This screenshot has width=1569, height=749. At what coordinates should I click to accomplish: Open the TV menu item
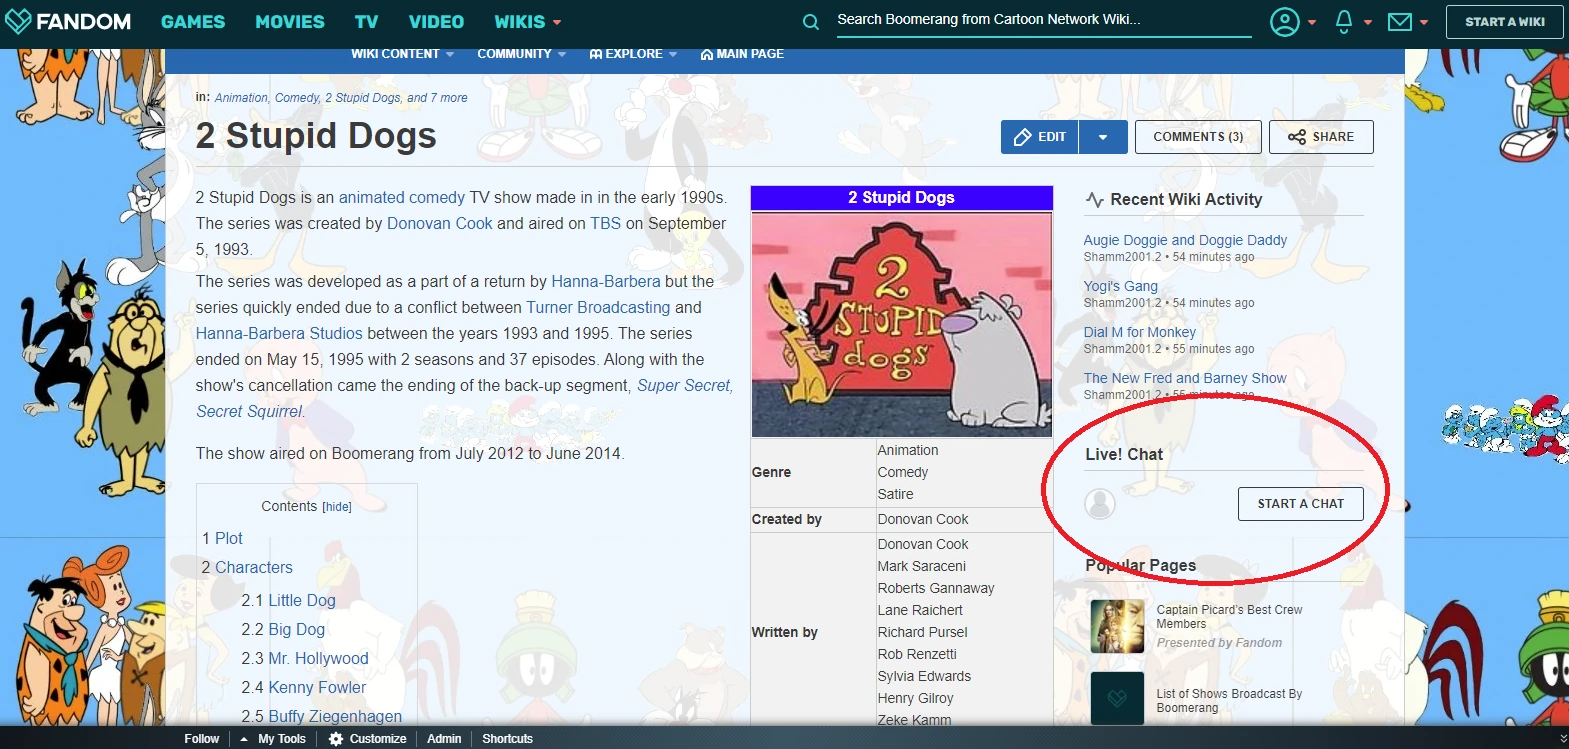(x=367, y=21)
